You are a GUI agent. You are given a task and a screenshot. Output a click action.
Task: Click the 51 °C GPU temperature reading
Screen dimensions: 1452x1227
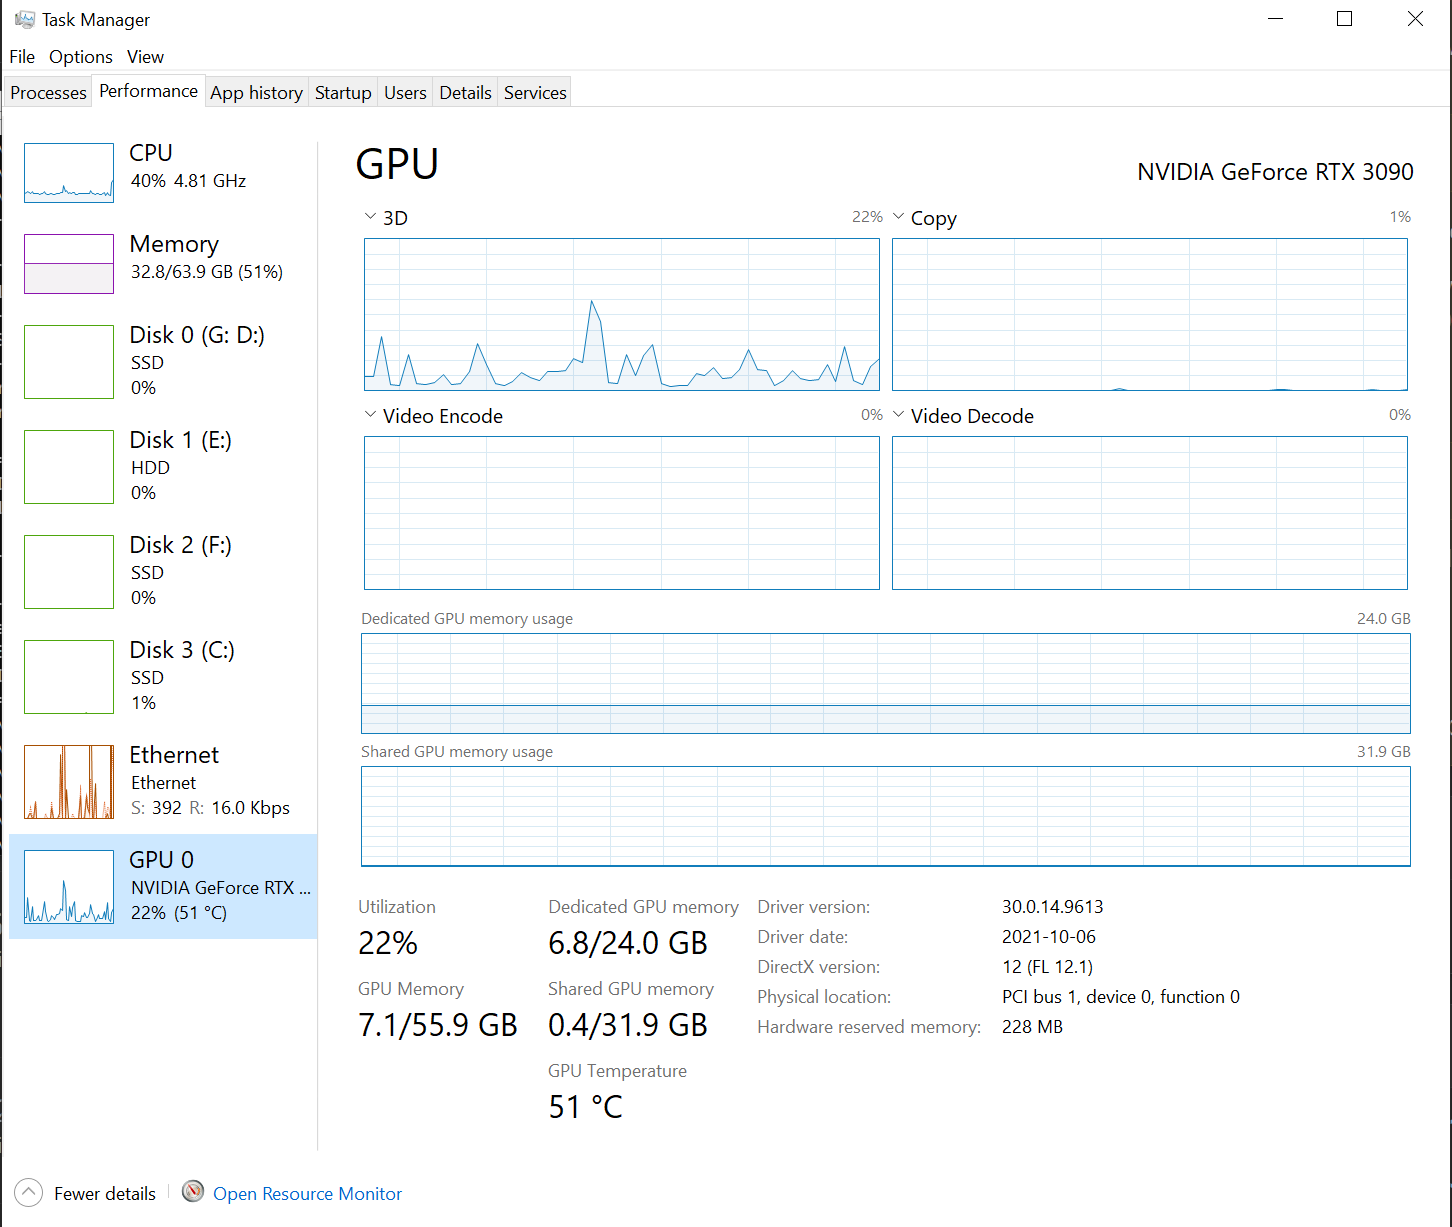pyautogui.click(x=585, y=1107)
